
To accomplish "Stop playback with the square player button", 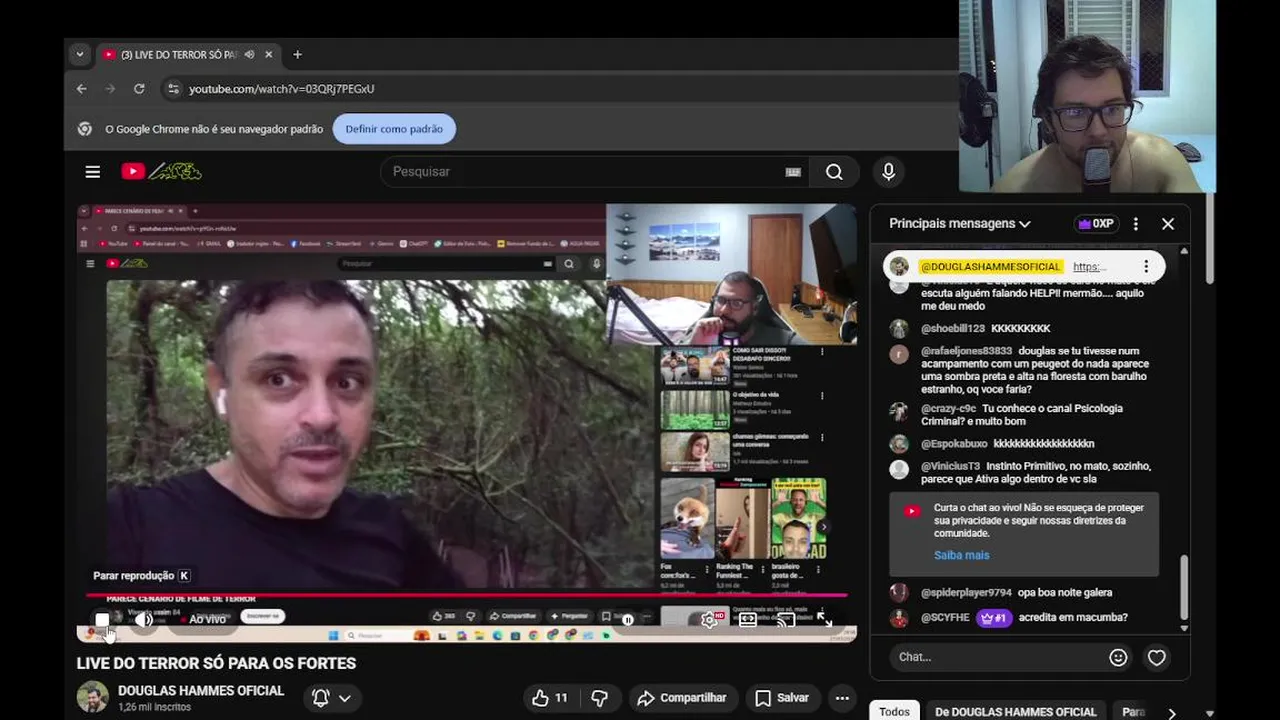I will coord(102,620).
